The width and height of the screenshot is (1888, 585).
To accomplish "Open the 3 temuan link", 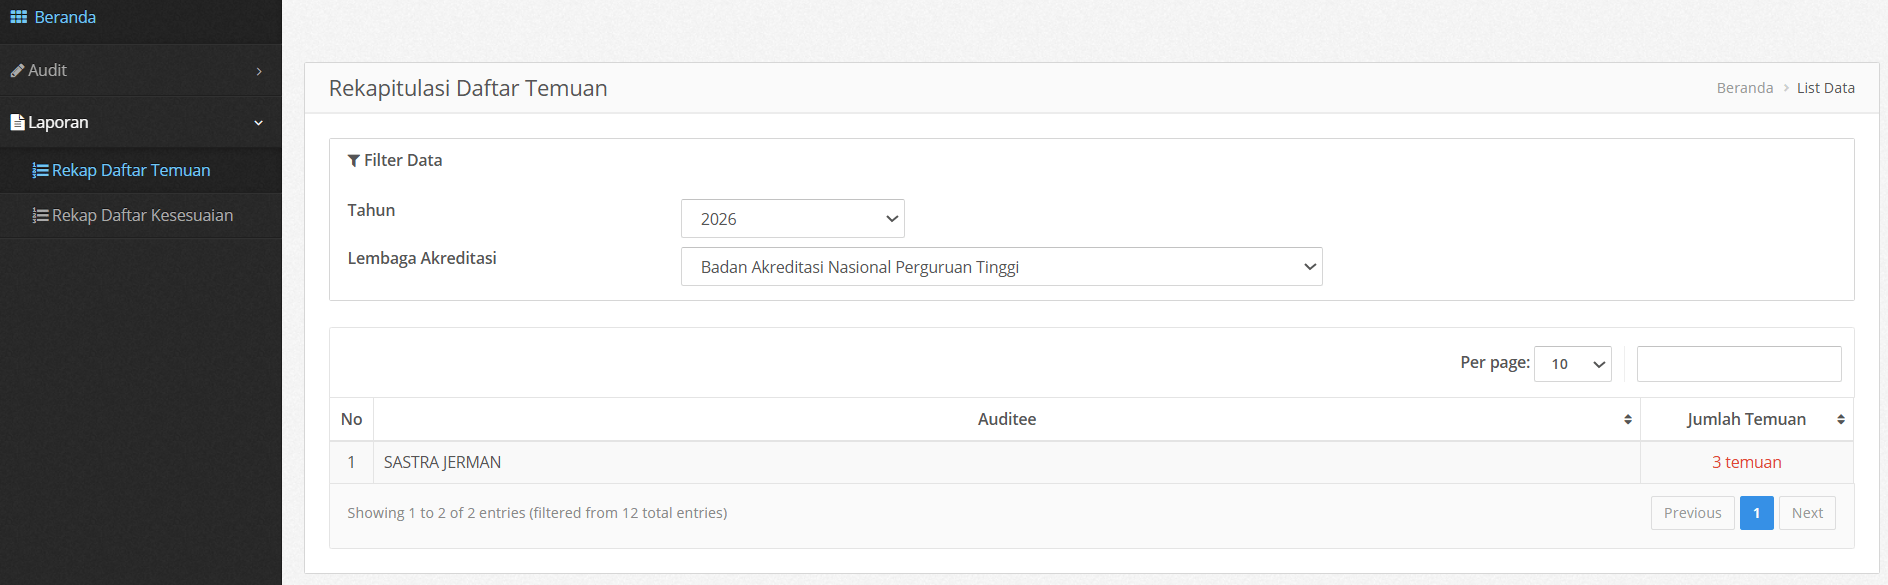I will 1747,462.
